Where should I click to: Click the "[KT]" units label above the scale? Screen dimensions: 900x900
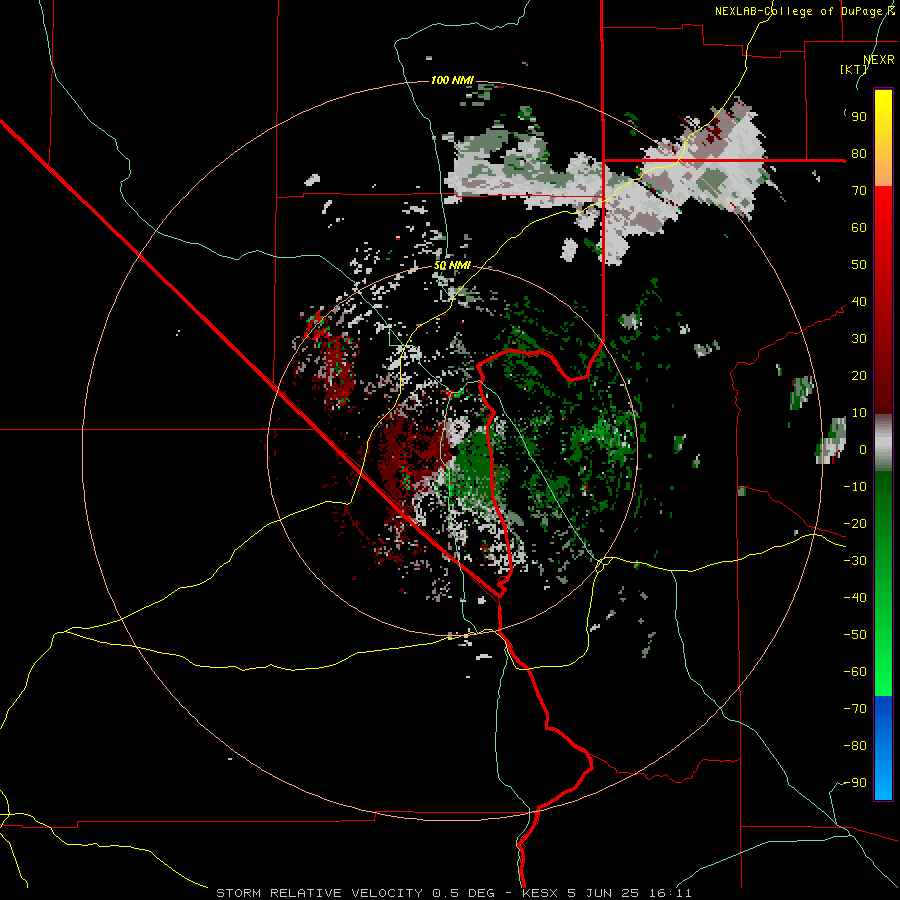(x=854, y=69)
